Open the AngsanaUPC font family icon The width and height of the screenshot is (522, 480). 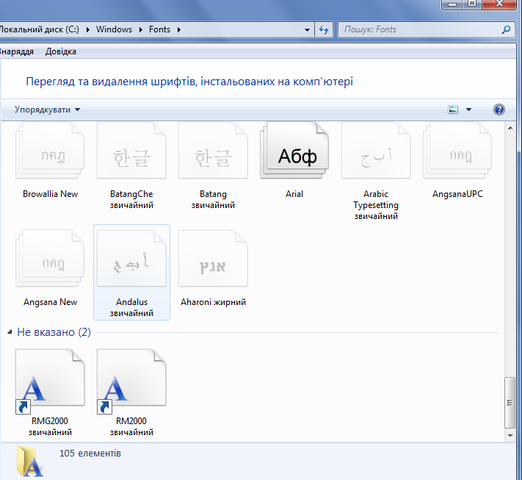457,151
